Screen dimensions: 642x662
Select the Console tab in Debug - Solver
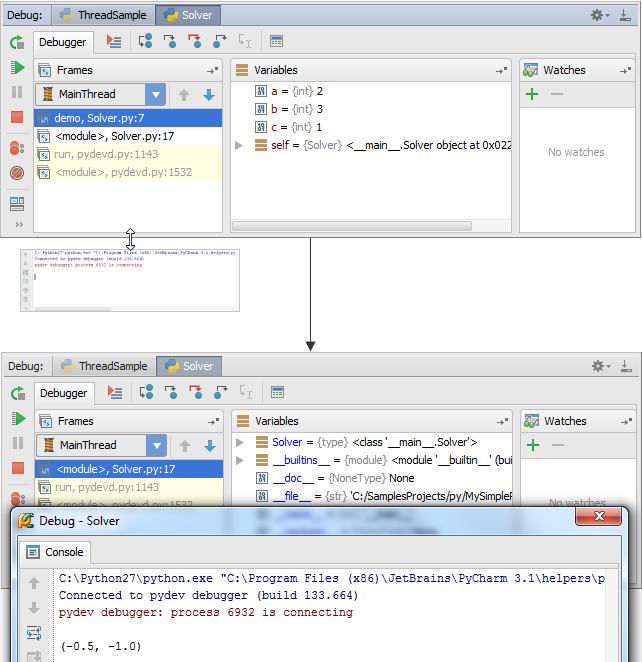tap(55, 552)
